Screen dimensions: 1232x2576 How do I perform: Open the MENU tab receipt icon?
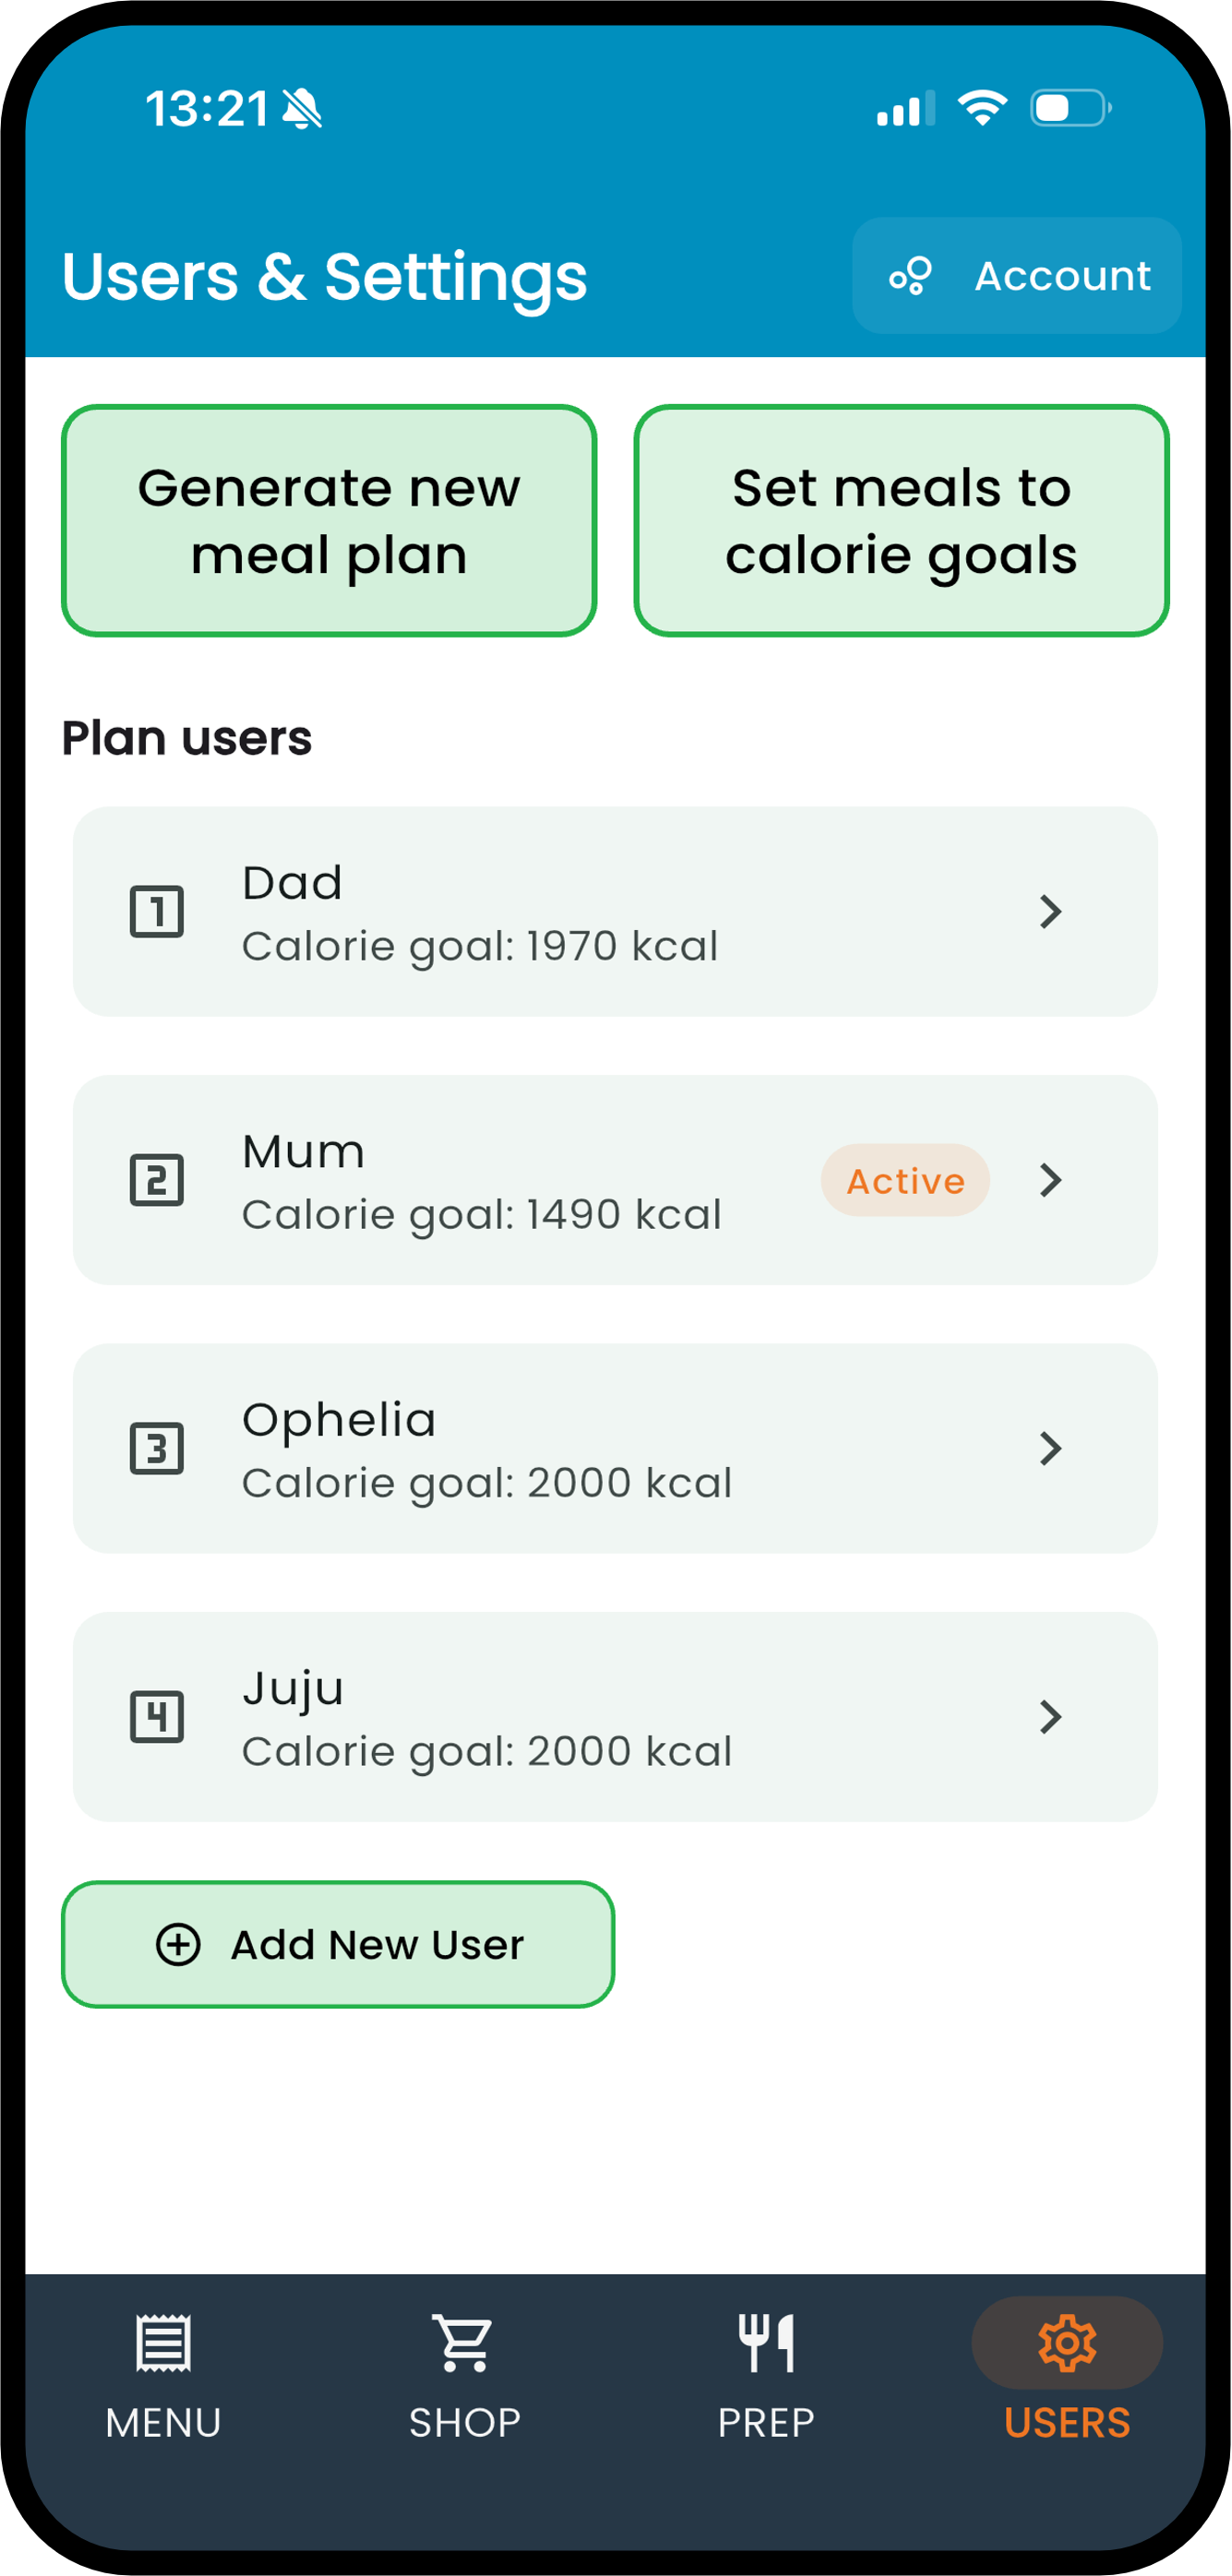163,2343
